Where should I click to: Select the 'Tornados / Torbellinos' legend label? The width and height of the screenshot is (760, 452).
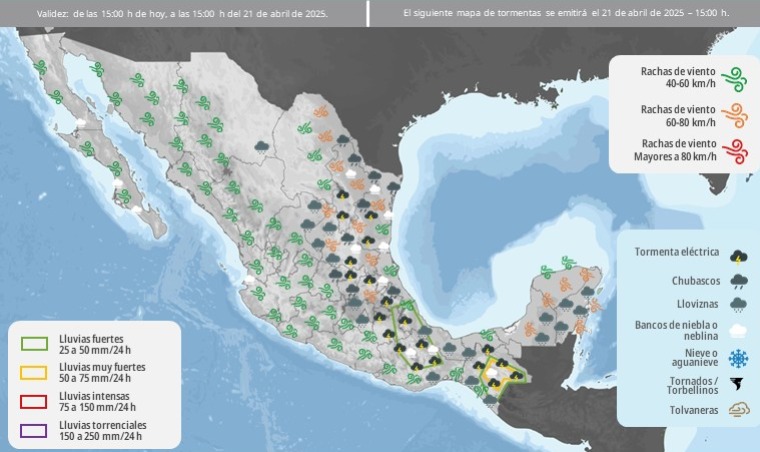(693, 386)
